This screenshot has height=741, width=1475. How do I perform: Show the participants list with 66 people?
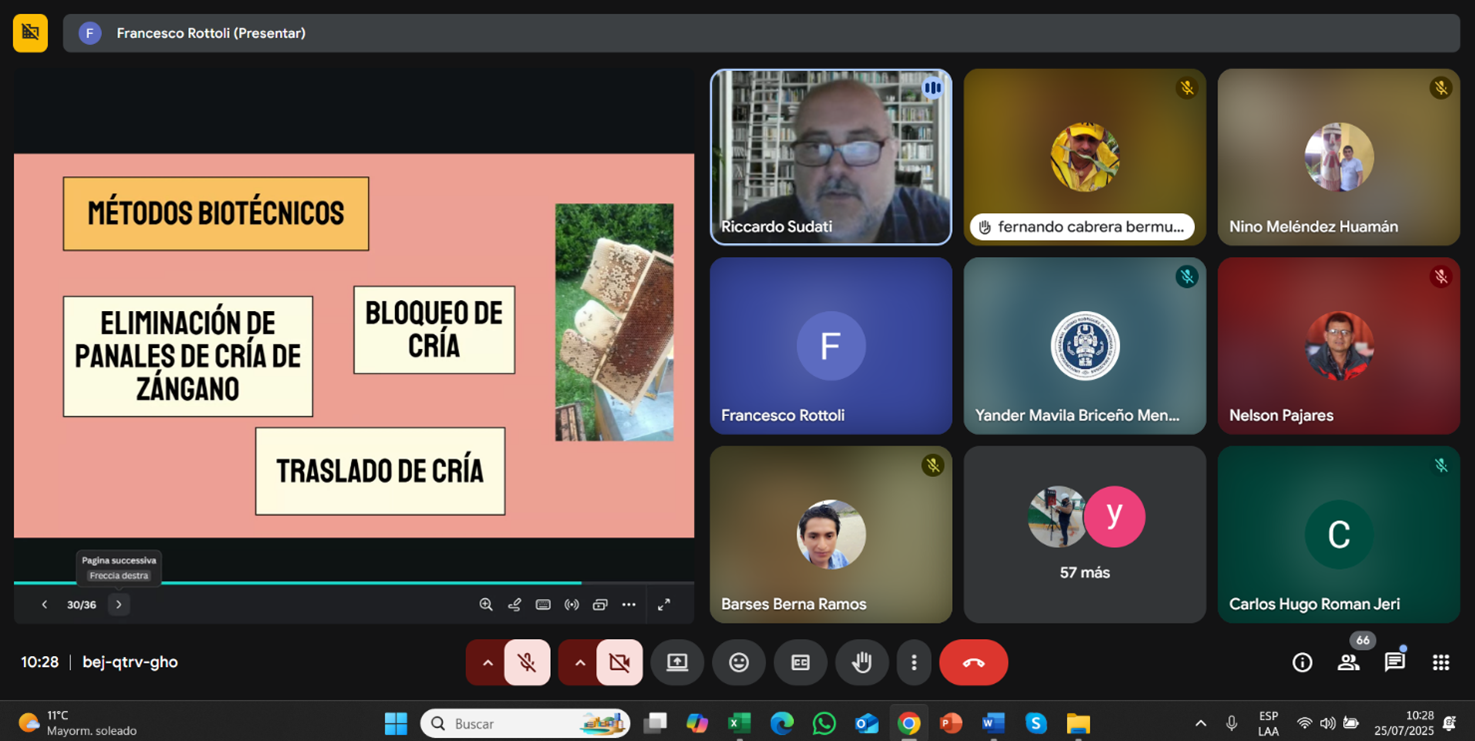(1348, 662)
